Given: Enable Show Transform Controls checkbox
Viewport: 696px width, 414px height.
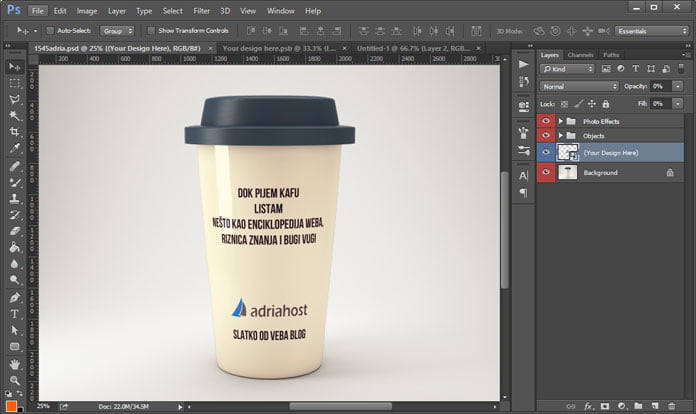Looking at the screenshot, I should (x=151, y=31).
